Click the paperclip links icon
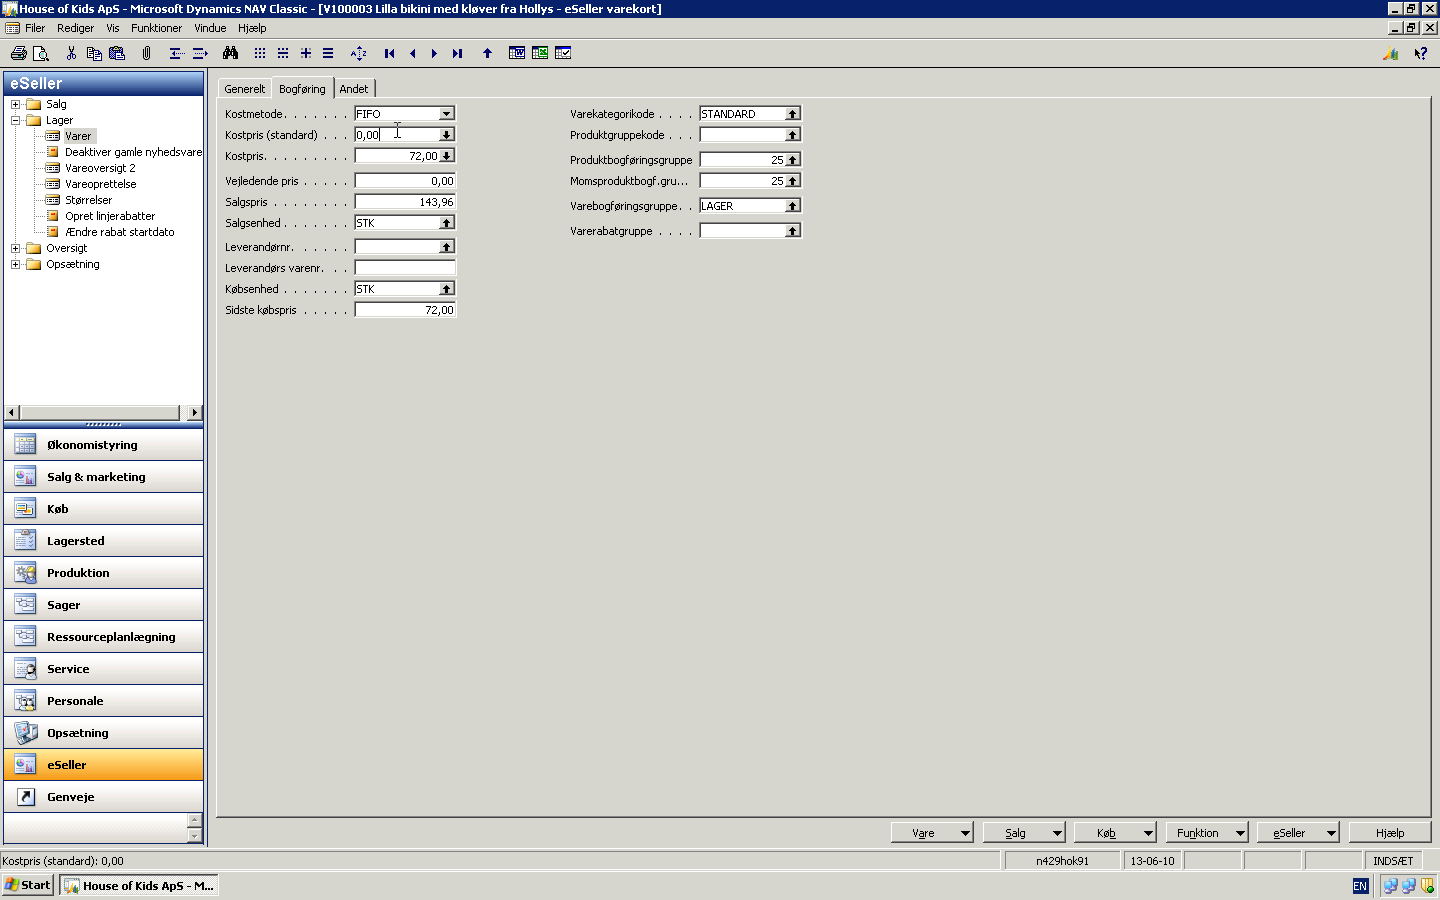 pyautogui.click(x=146, y=53)
